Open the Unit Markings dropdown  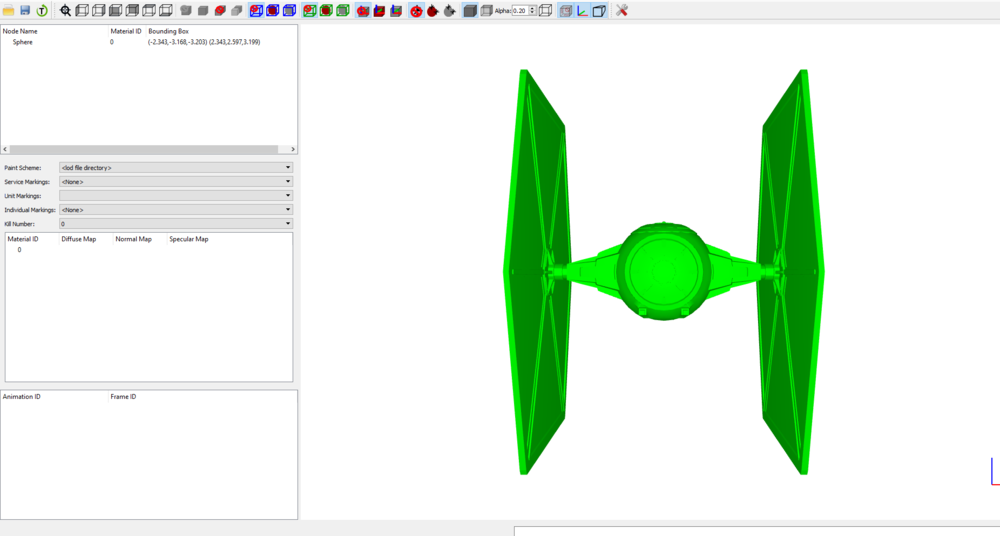click(176, 195)
